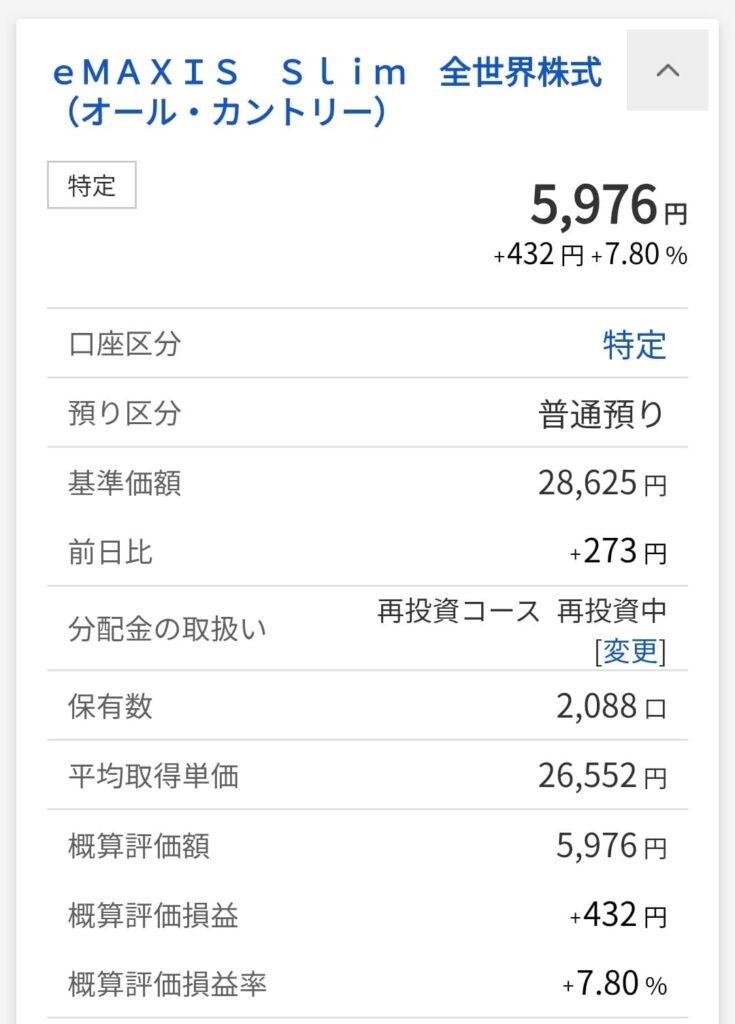Select the 平均取得単価 row label
Image resolution: width=735 pixels, height=1024 pixels.
pyautogui.click(x=154, y=775)
